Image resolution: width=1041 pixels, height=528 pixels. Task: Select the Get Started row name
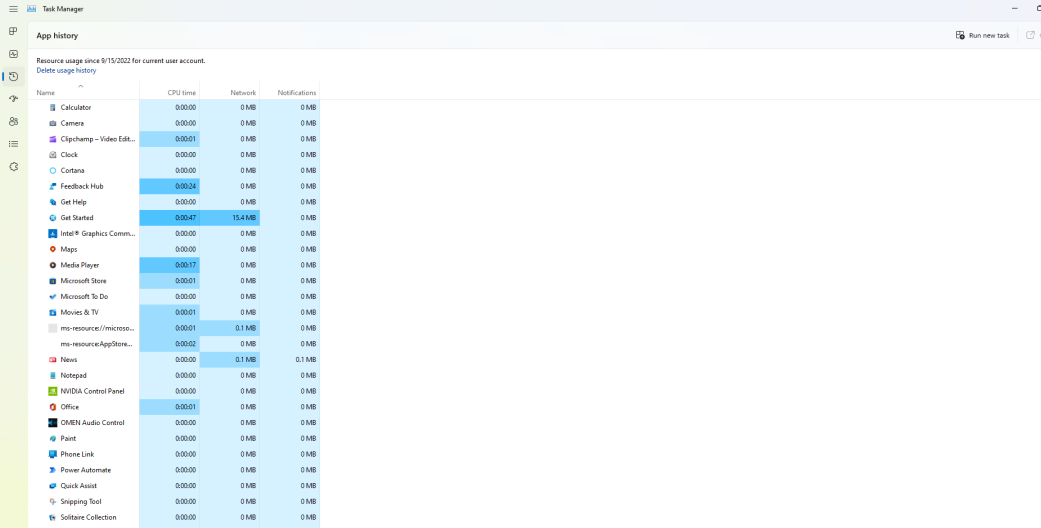pyautogui.click(x=77, y=218)
